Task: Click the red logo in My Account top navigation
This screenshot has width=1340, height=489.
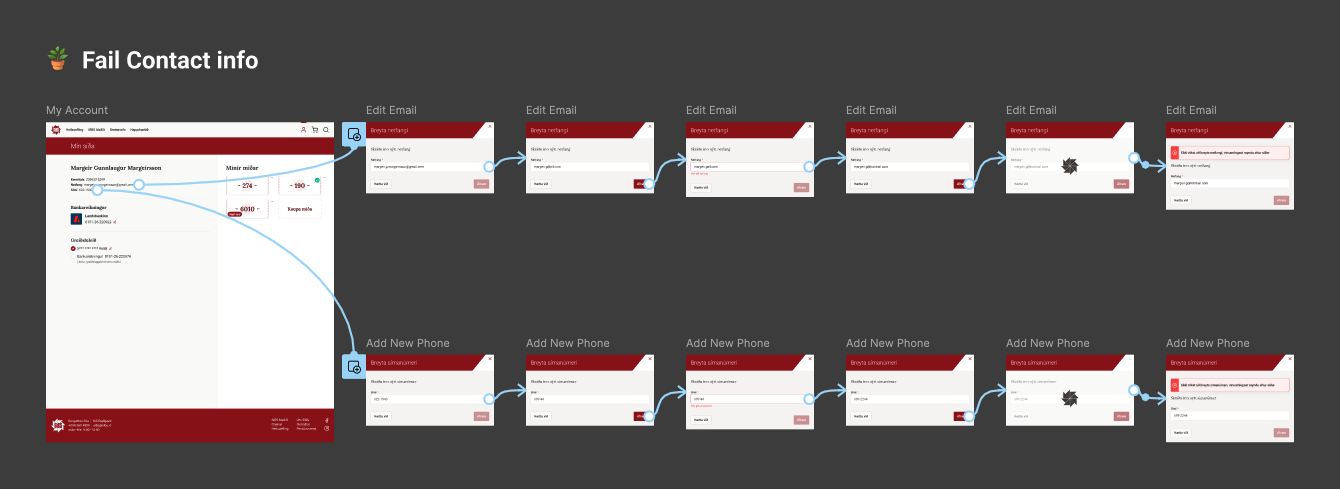Action: [x=56, y=130]
